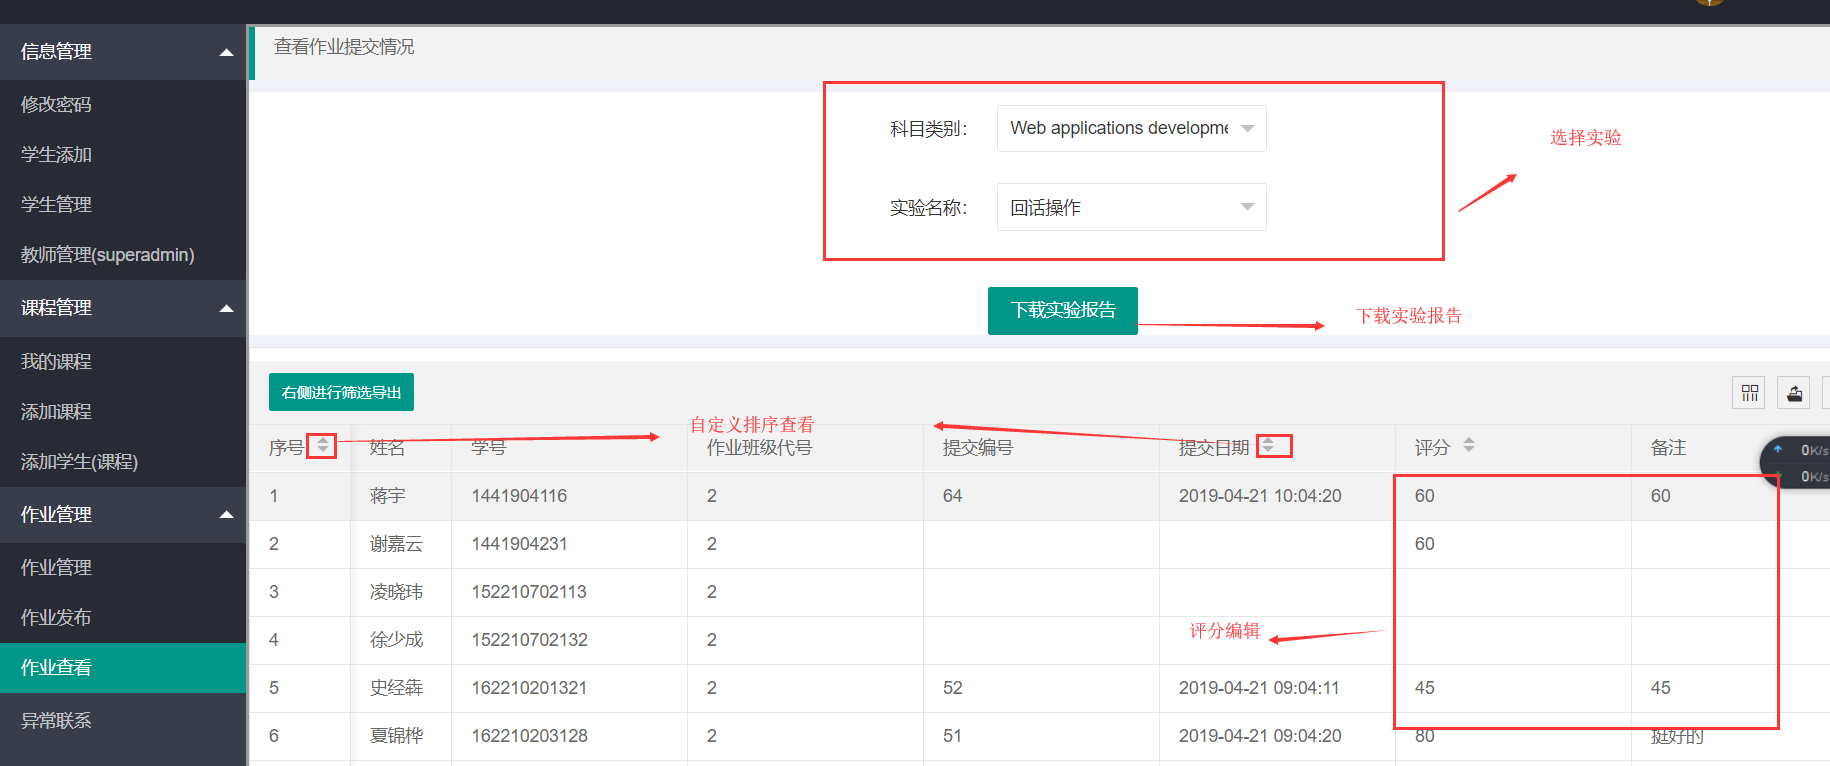Collapse the 信息管理 sidebar section
The image size is (1830, 766).
(123, 52)
